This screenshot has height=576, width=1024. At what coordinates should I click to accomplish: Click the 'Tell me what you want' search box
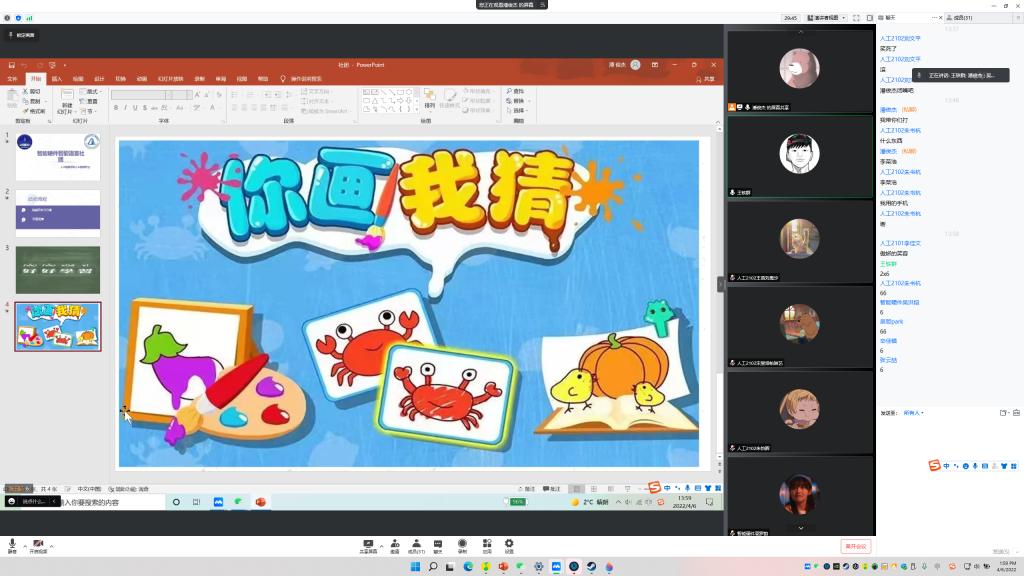(302, 78)
